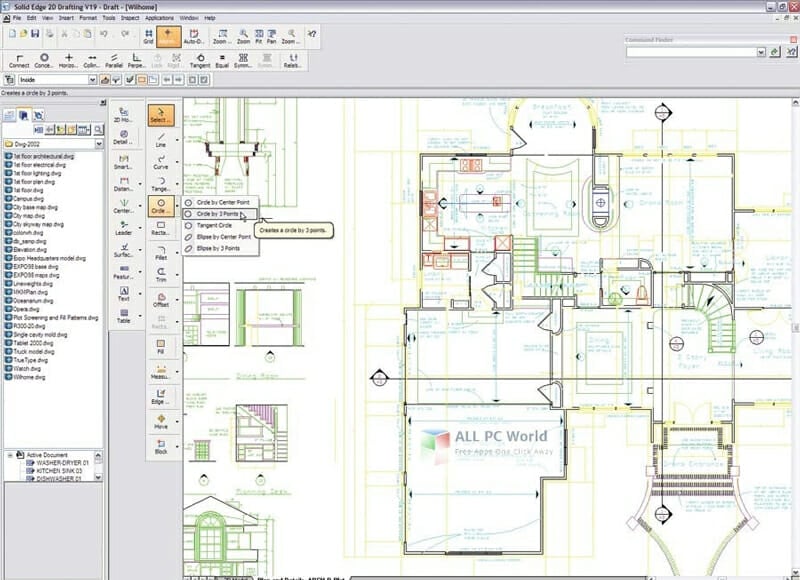Toggle the Relationship Handles button

click(292, 61)
